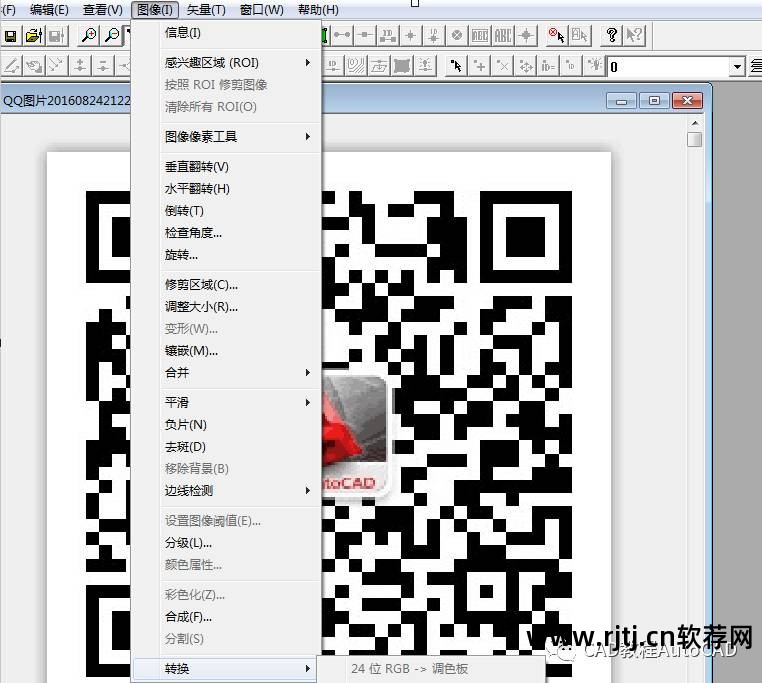Screen dimensions: 762x683
Task: Click the hand edit icon in second toolbar
Action: [x=34, y=66]
